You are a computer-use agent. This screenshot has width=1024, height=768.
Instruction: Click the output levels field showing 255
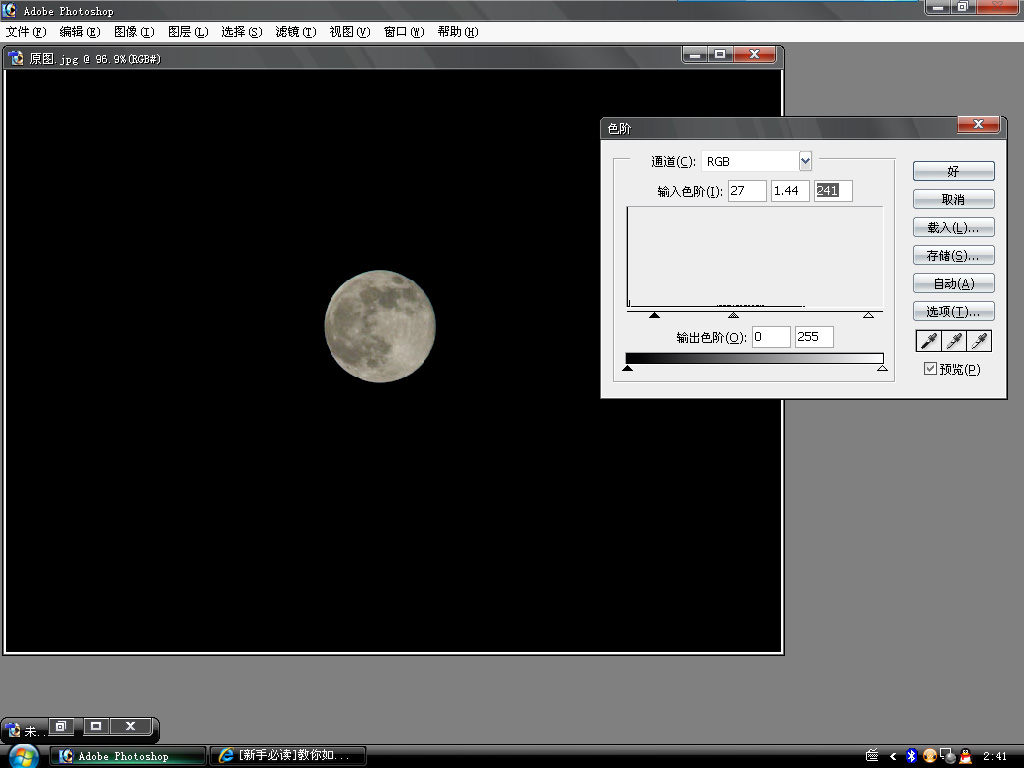tap(814, 337)
